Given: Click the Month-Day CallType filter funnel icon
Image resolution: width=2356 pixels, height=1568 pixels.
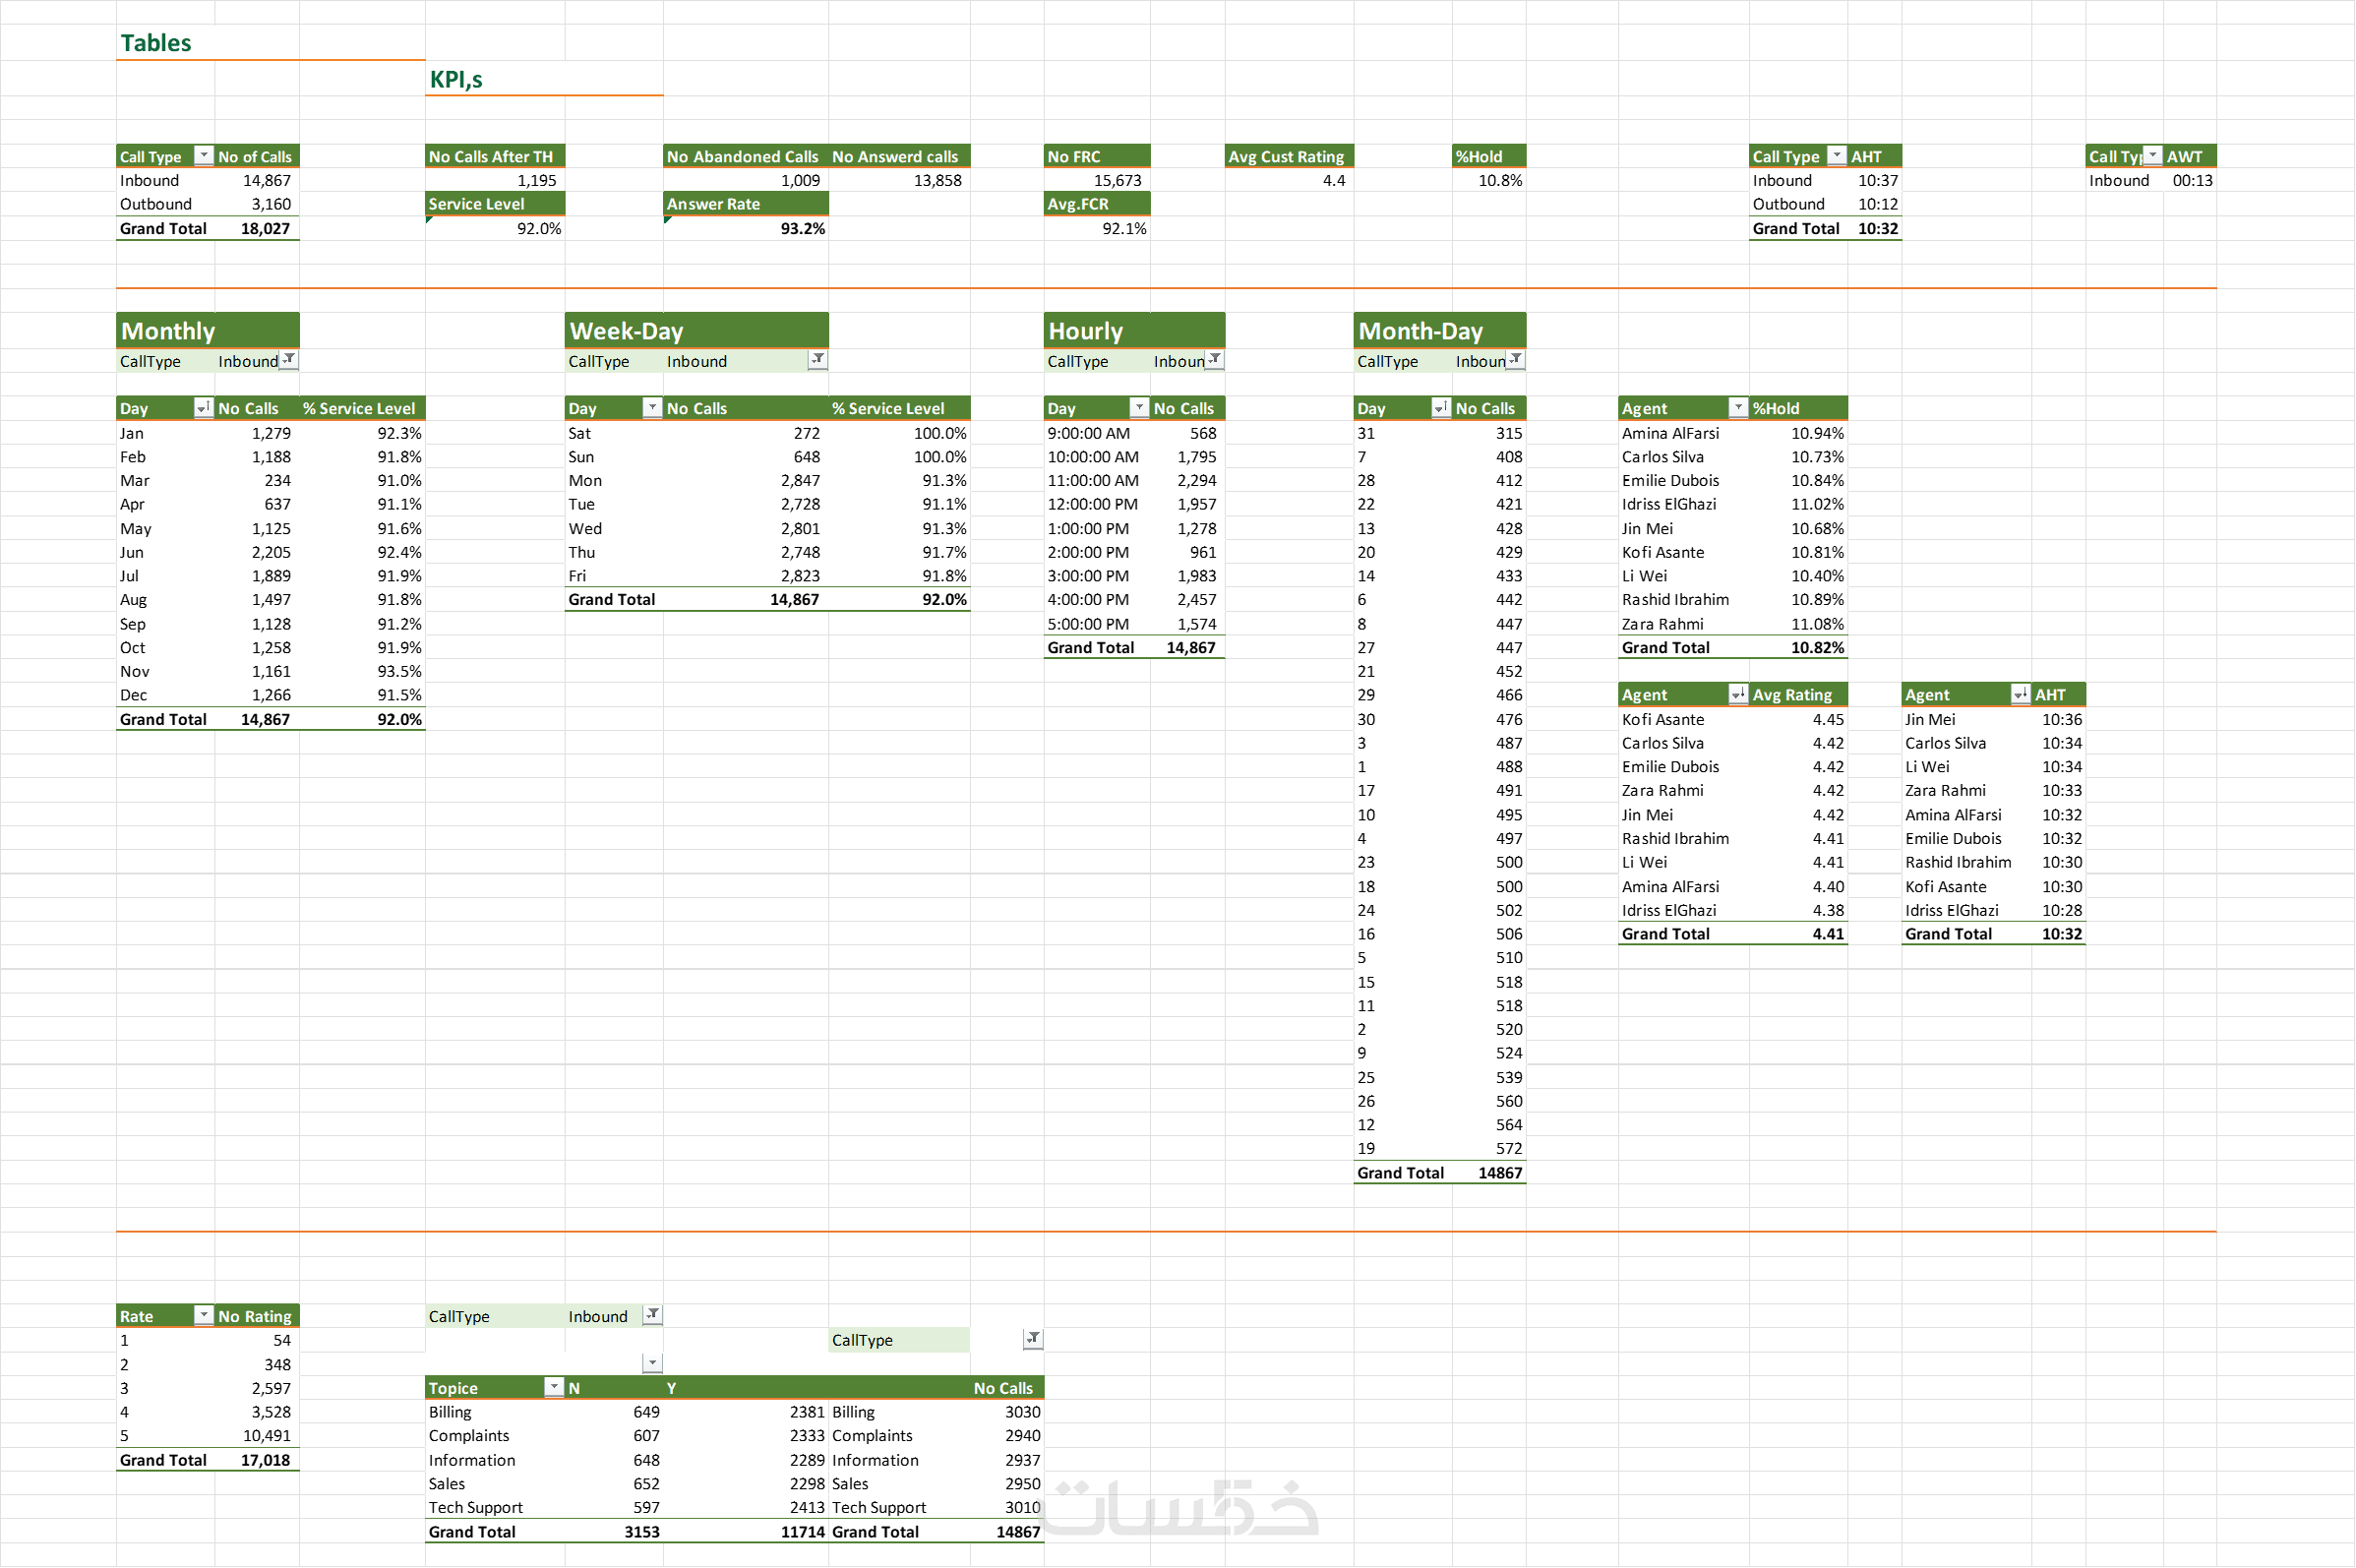Looking at the screenshot, I should [1516, 360].
